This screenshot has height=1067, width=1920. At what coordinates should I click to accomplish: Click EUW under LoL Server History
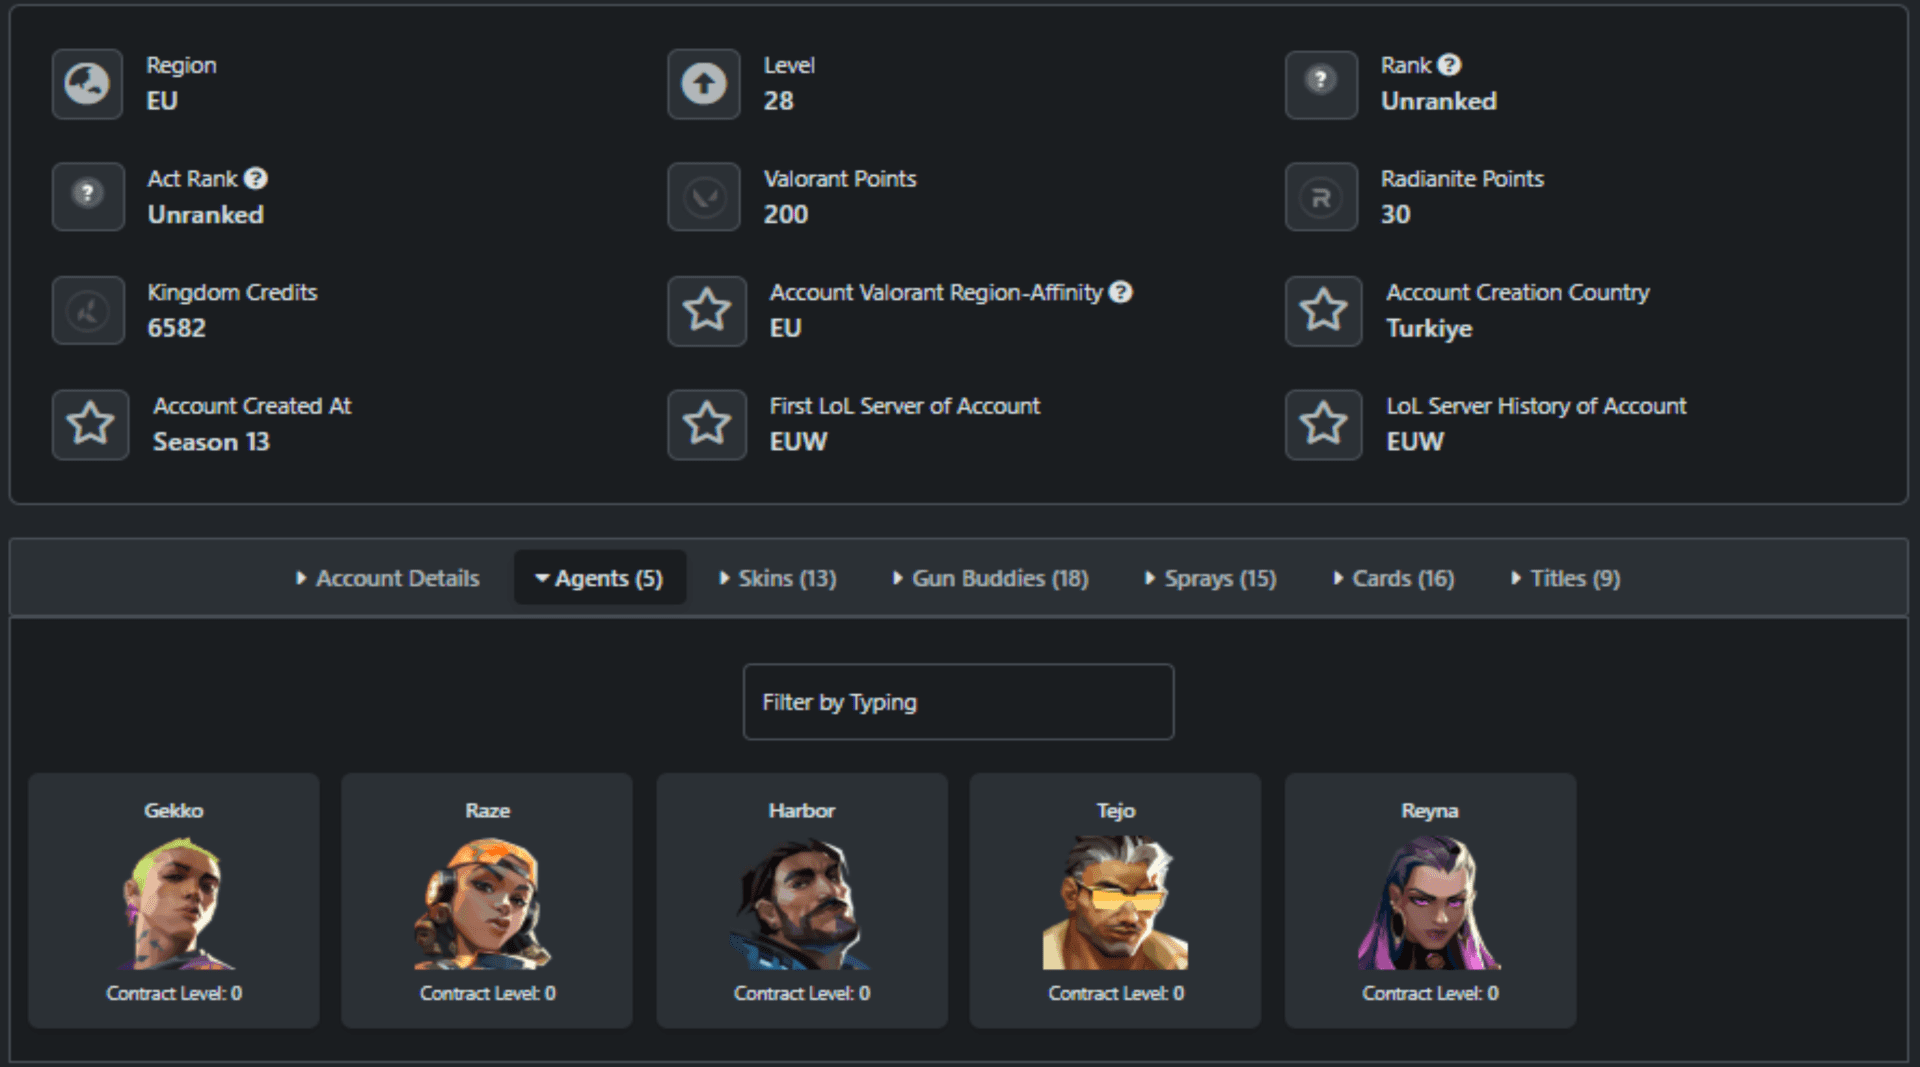(x=1415, y=442)
